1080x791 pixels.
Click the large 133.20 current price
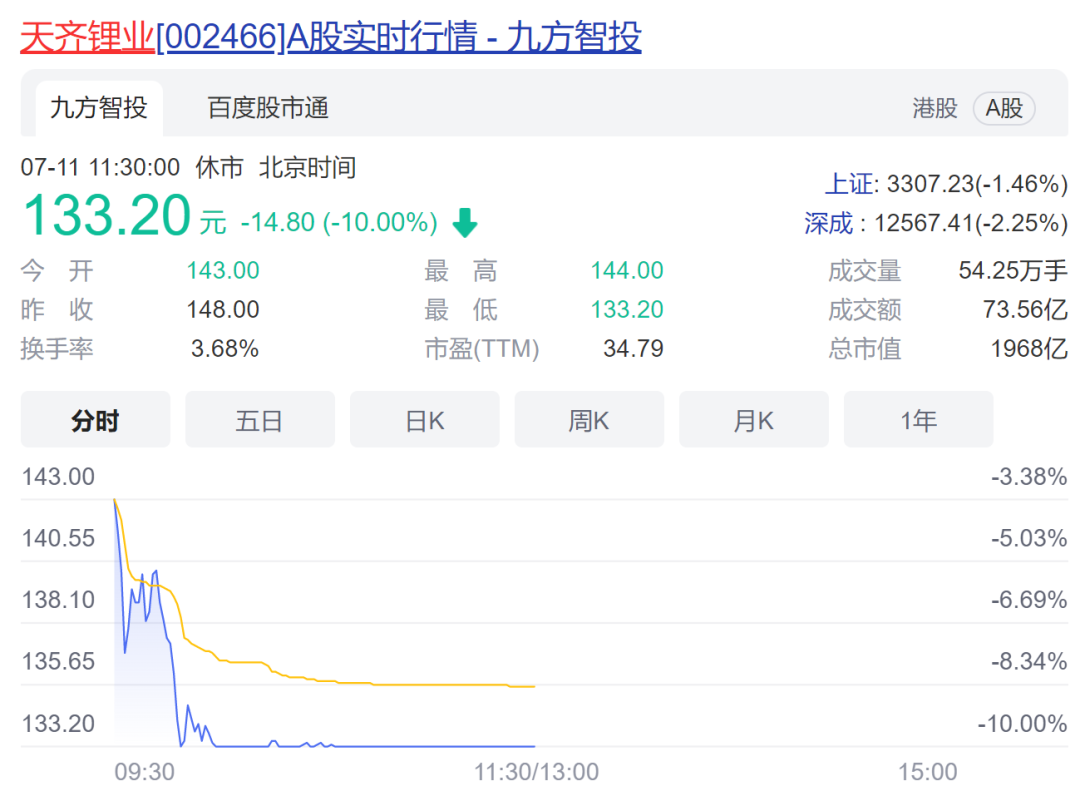(x=106, y=216)
